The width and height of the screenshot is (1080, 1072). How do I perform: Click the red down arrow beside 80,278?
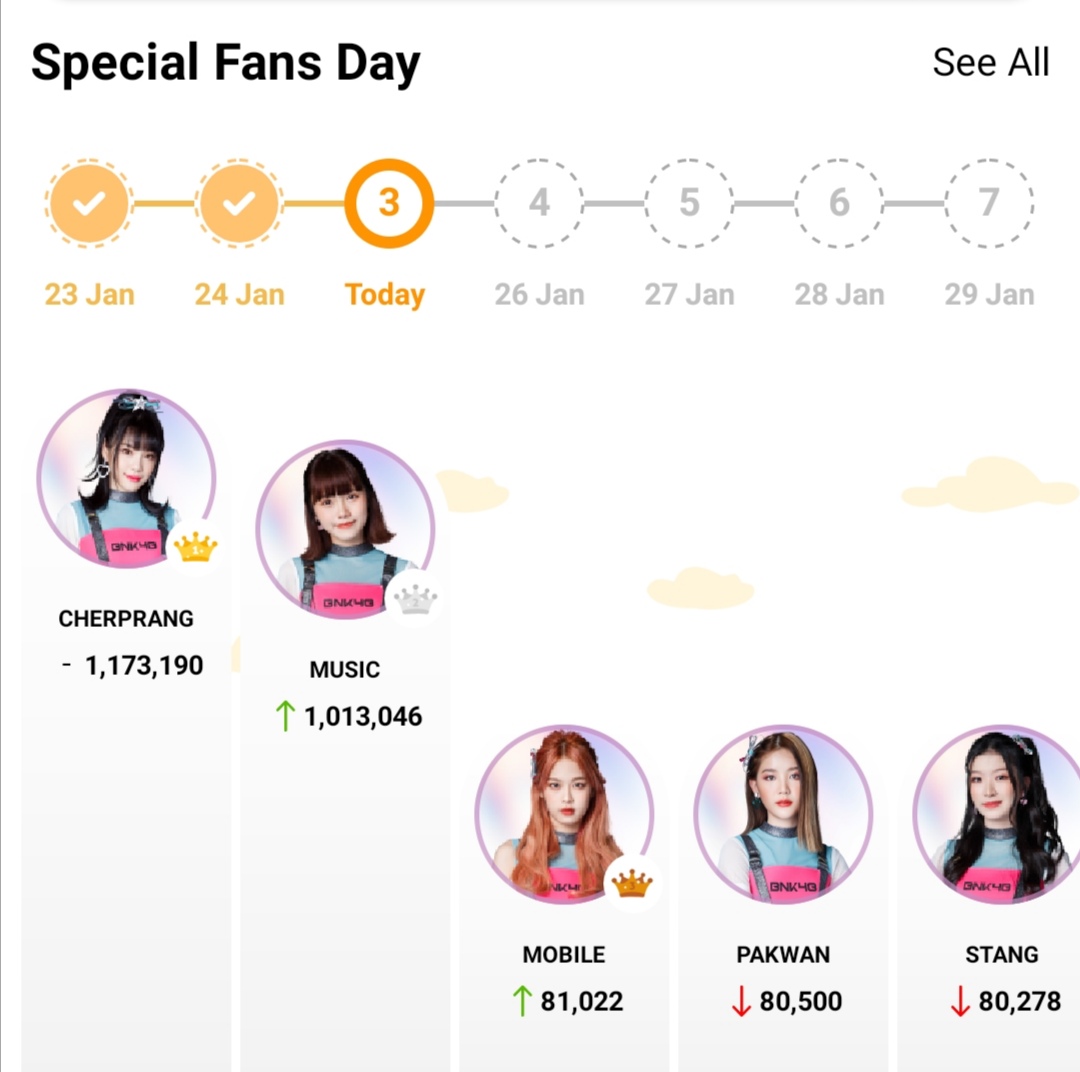pos(960,1001)
